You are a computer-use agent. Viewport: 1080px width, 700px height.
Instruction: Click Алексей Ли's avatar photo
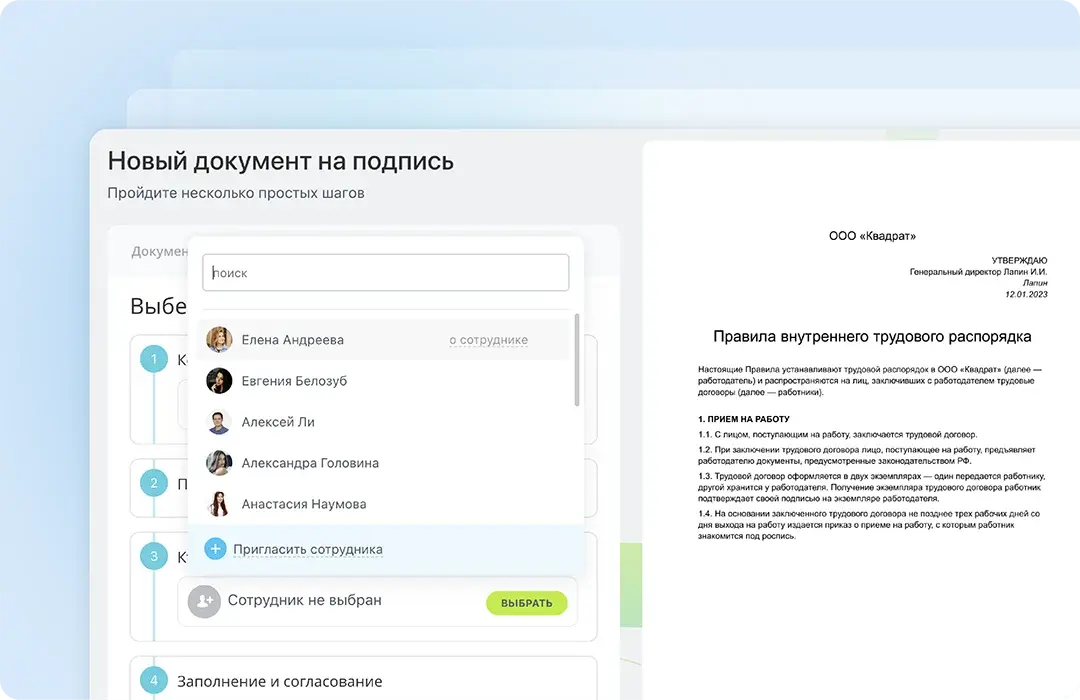pos(219,422)
